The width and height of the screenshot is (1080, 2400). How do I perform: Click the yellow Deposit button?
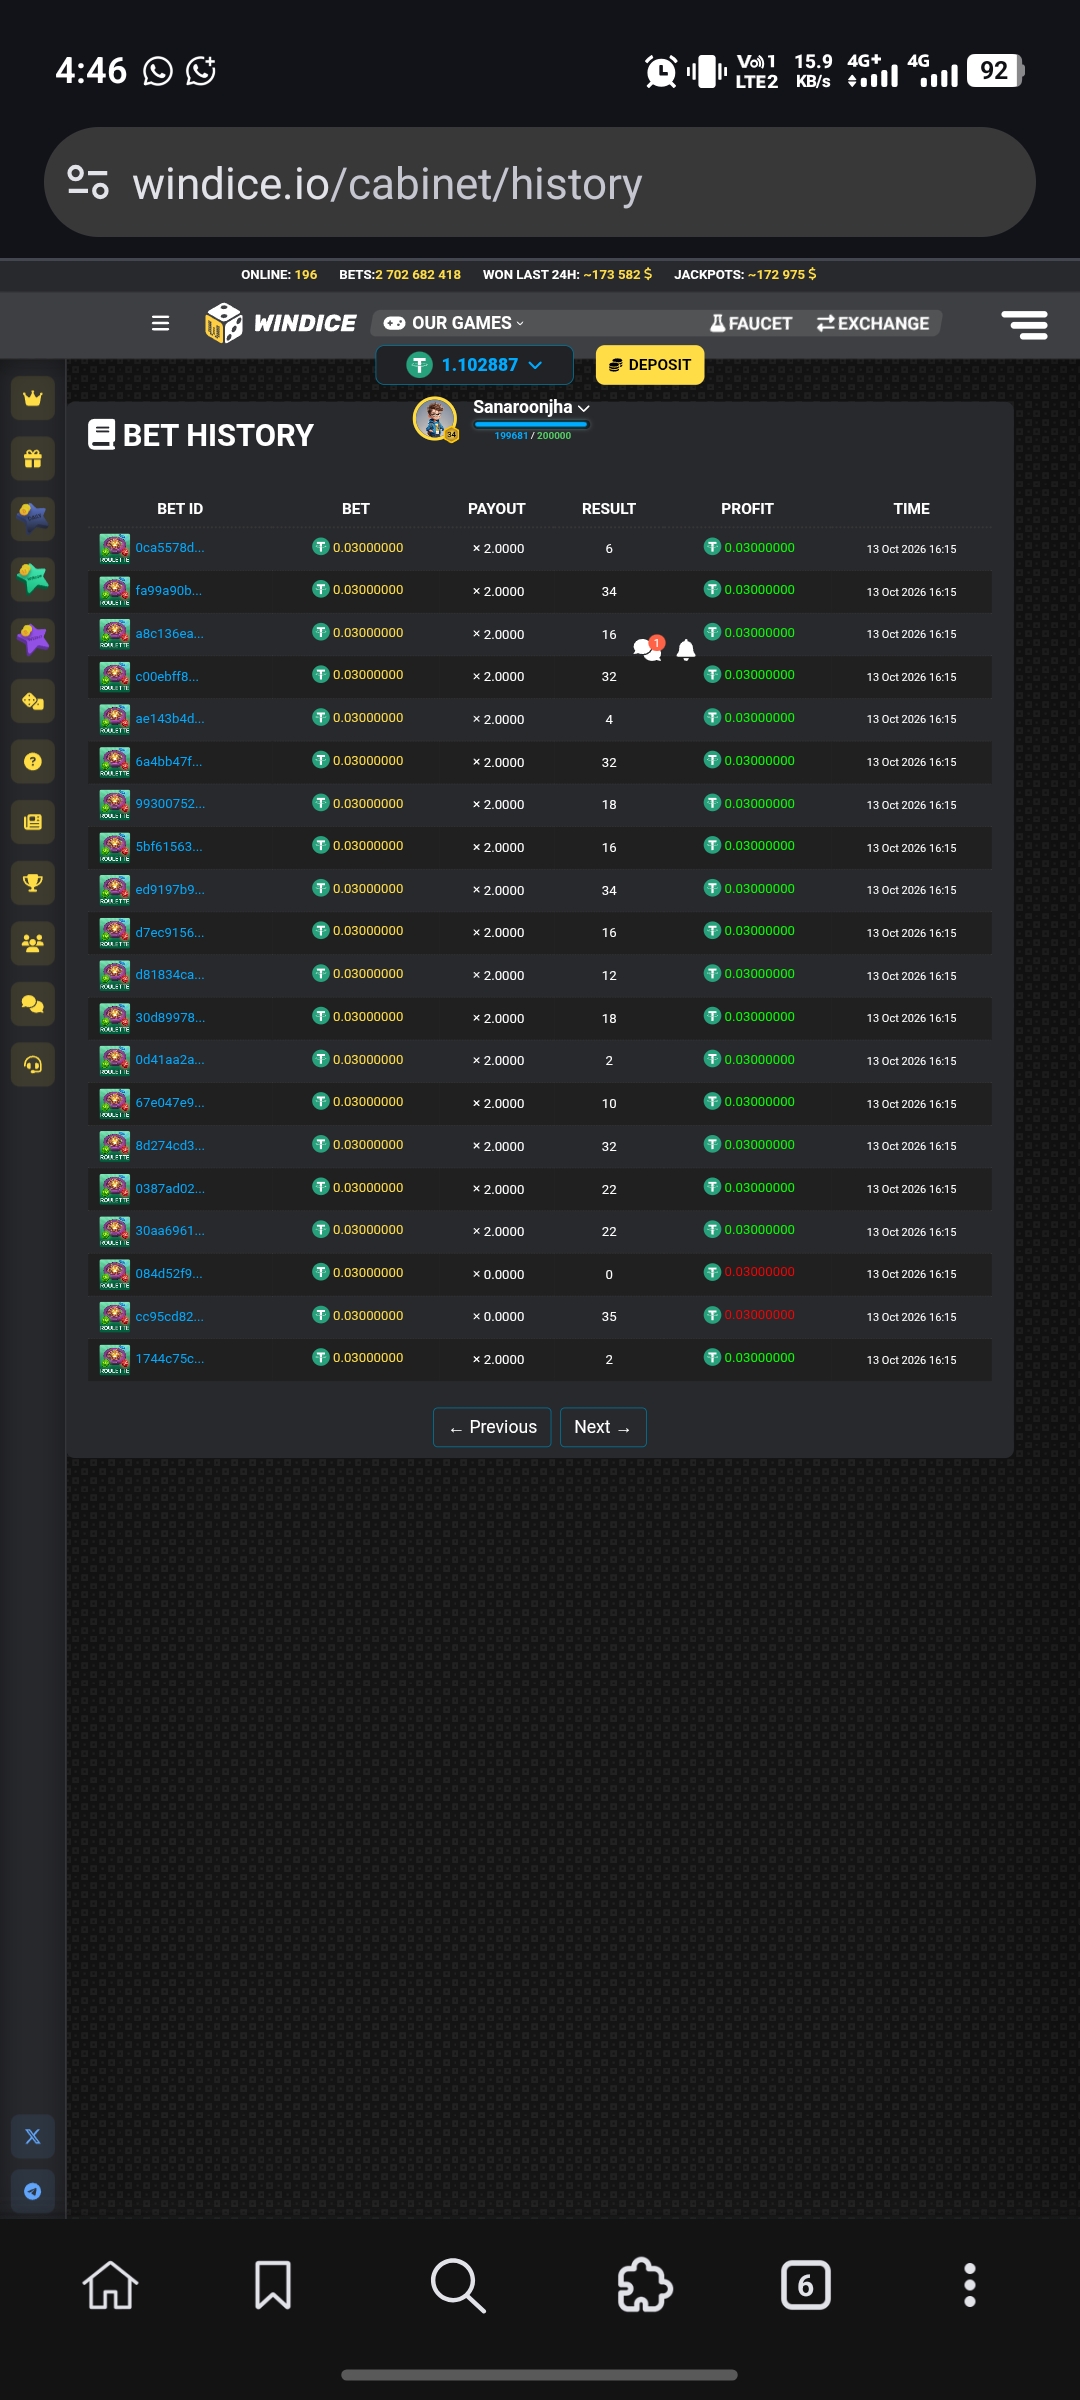pyautogui.click(x=650, y=365)
